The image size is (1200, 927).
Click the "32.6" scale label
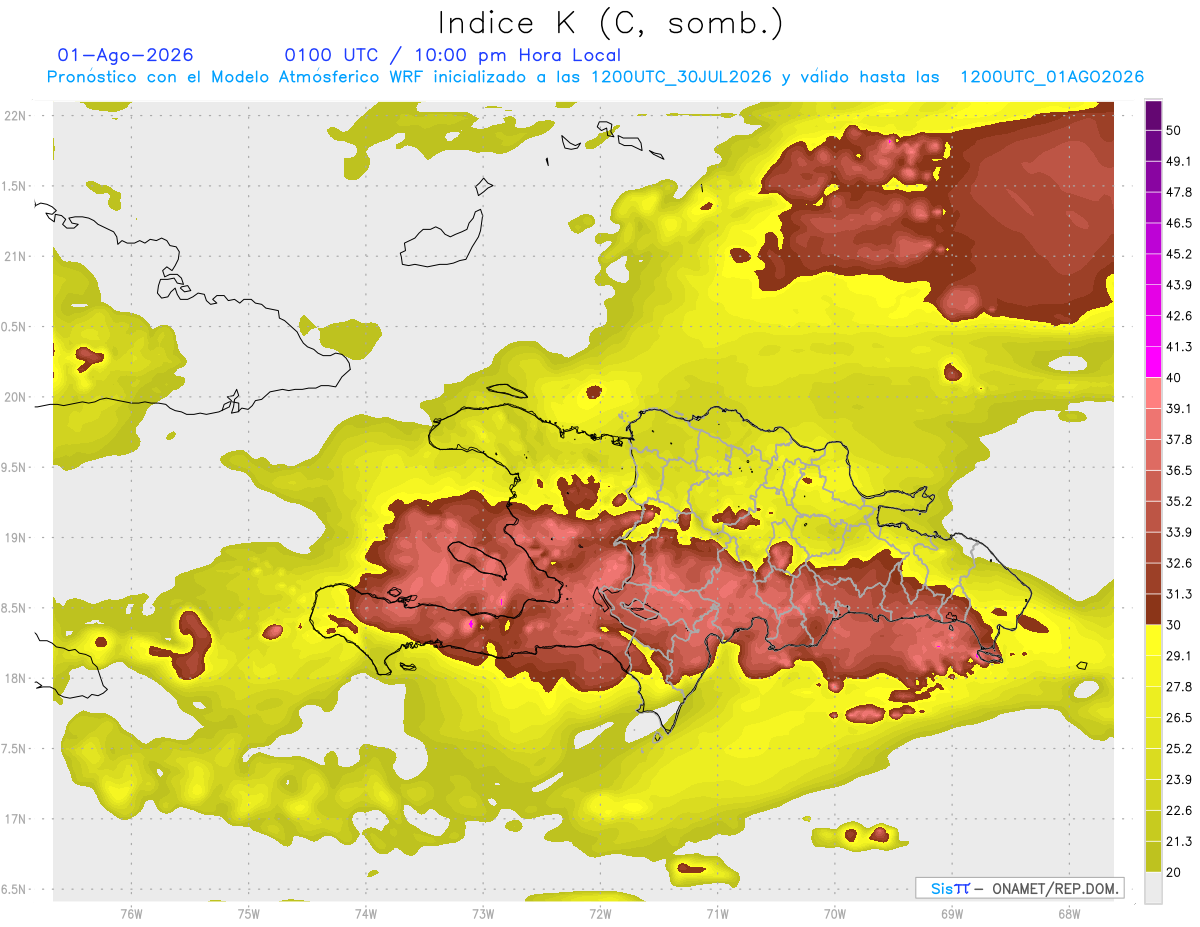[x=1180, y=563]
